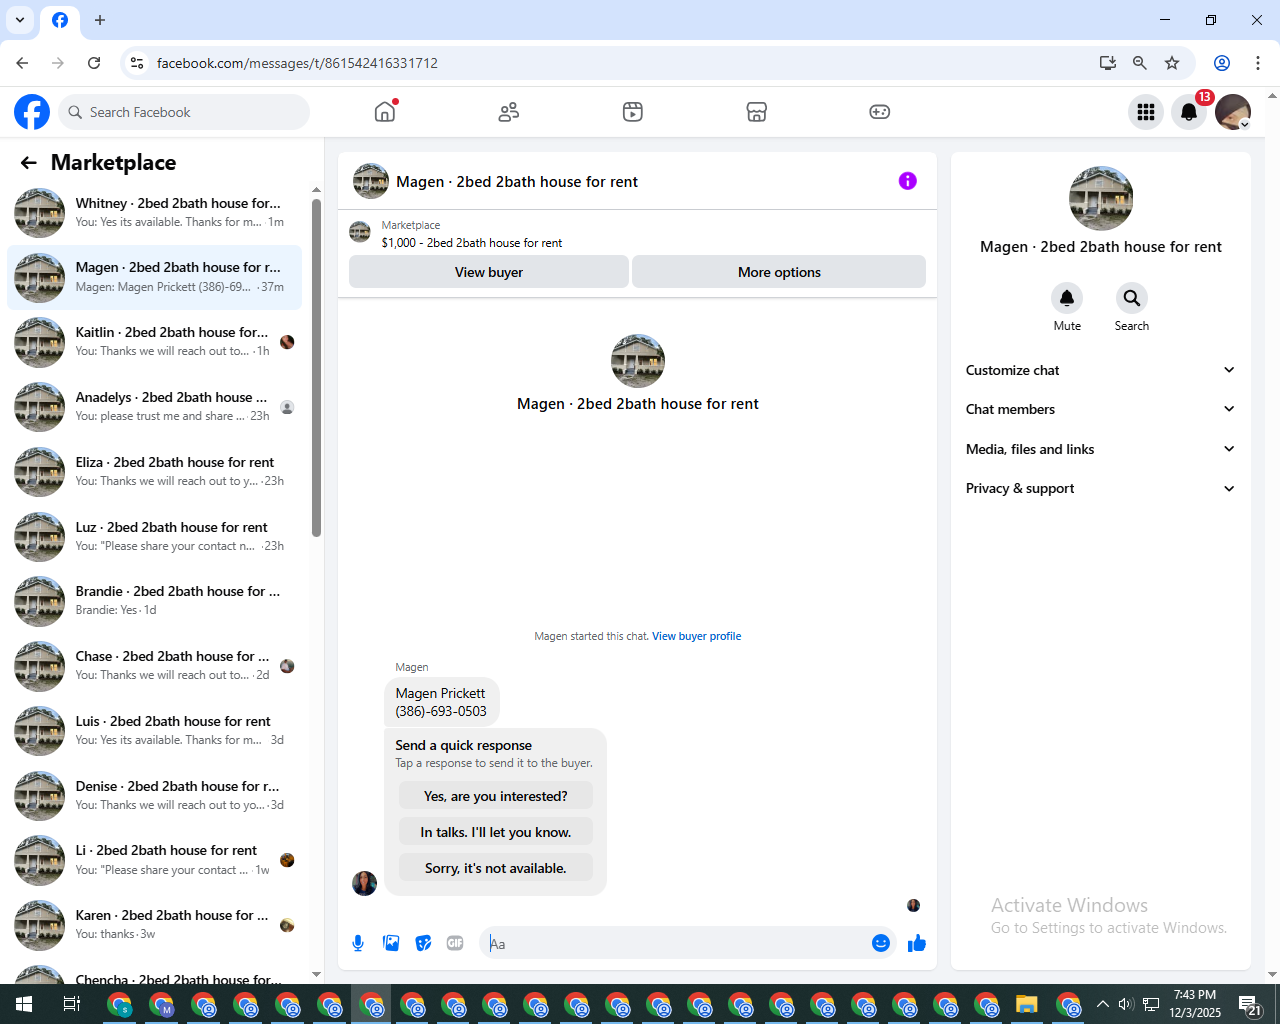Send 'Yes, are you interested?' quick response
Screen dimensions: 1280x1024
pyautogui.click(x=495, y=796)
